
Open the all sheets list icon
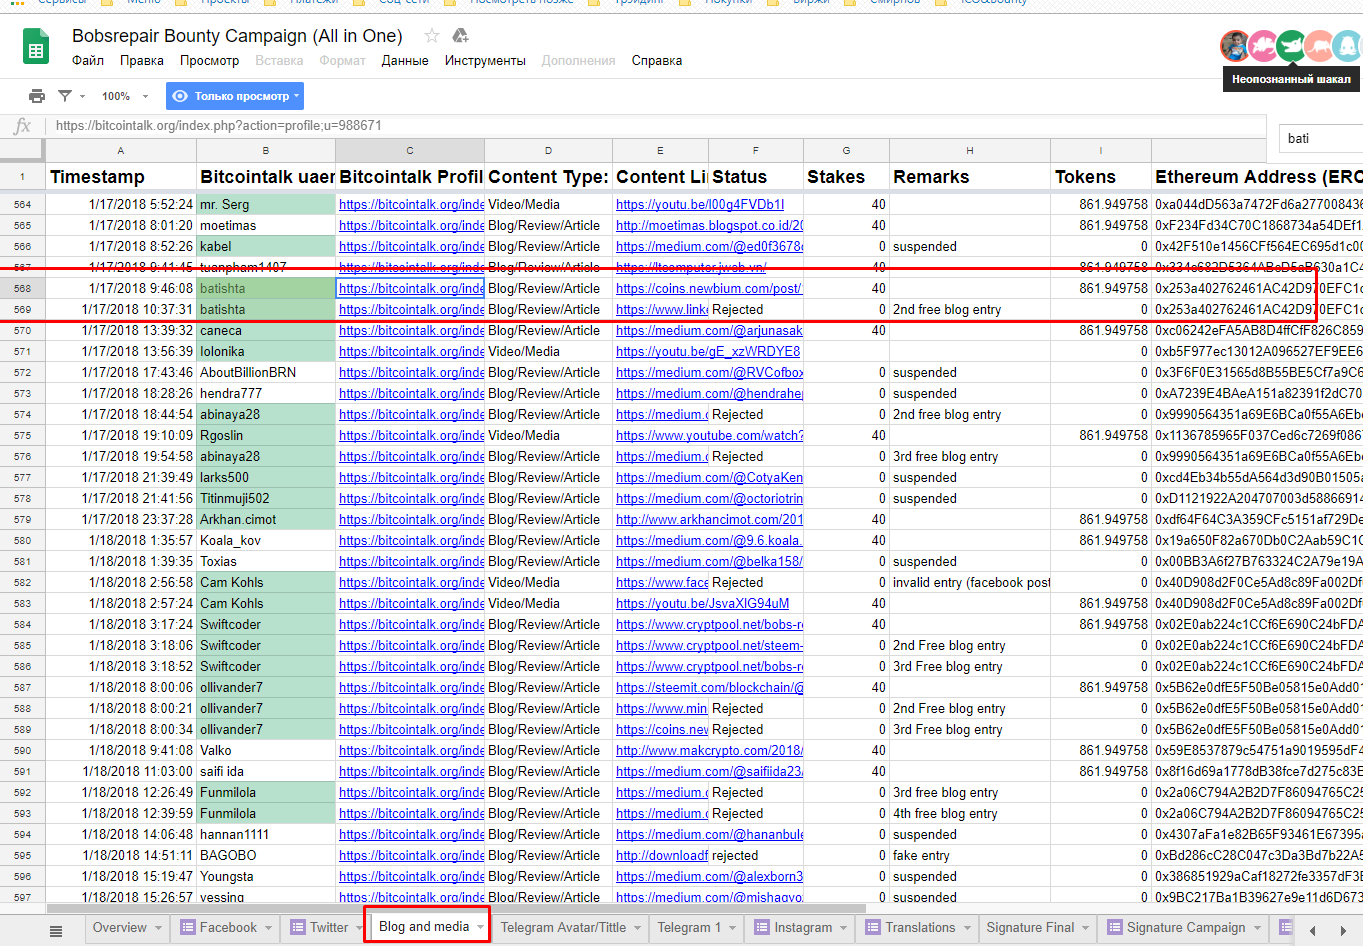click(56, 930)
